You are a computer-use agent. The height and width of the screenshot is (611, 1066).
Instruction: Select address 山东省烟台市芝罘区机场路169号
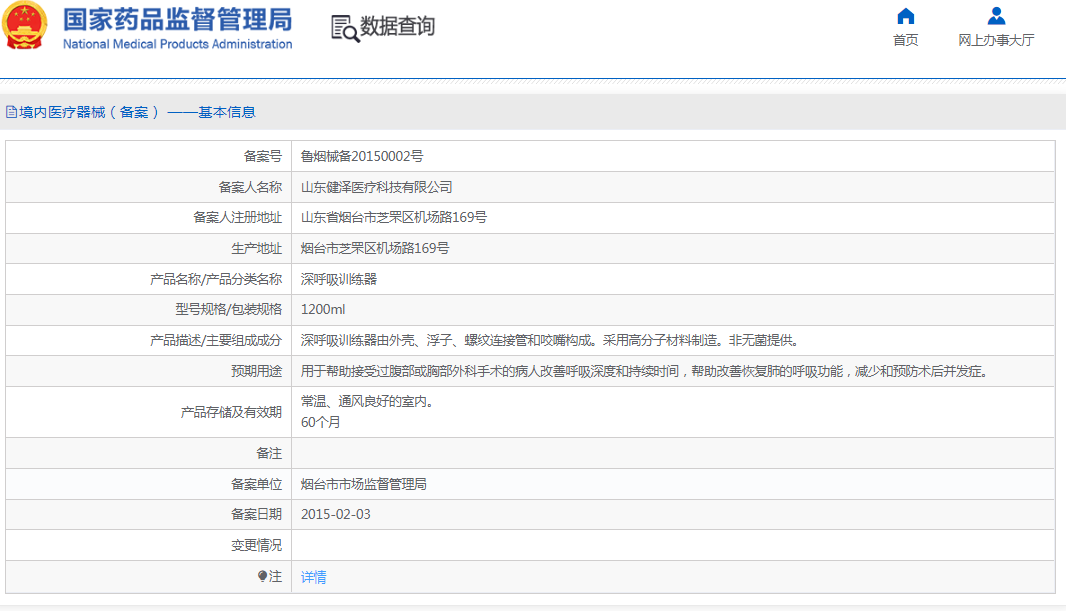click(394, 217)
